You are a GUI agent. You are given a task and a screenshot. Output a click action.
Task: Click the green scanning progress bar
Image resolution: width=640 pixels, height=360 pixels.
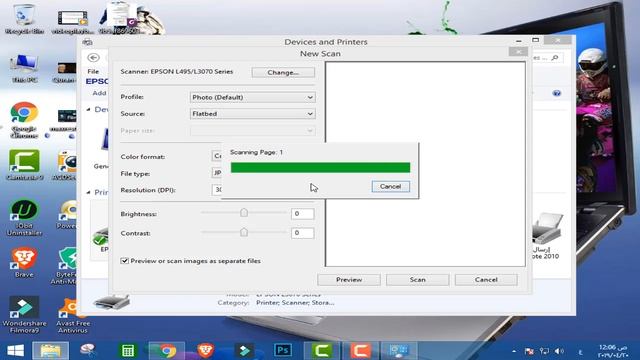coord(320,167)
